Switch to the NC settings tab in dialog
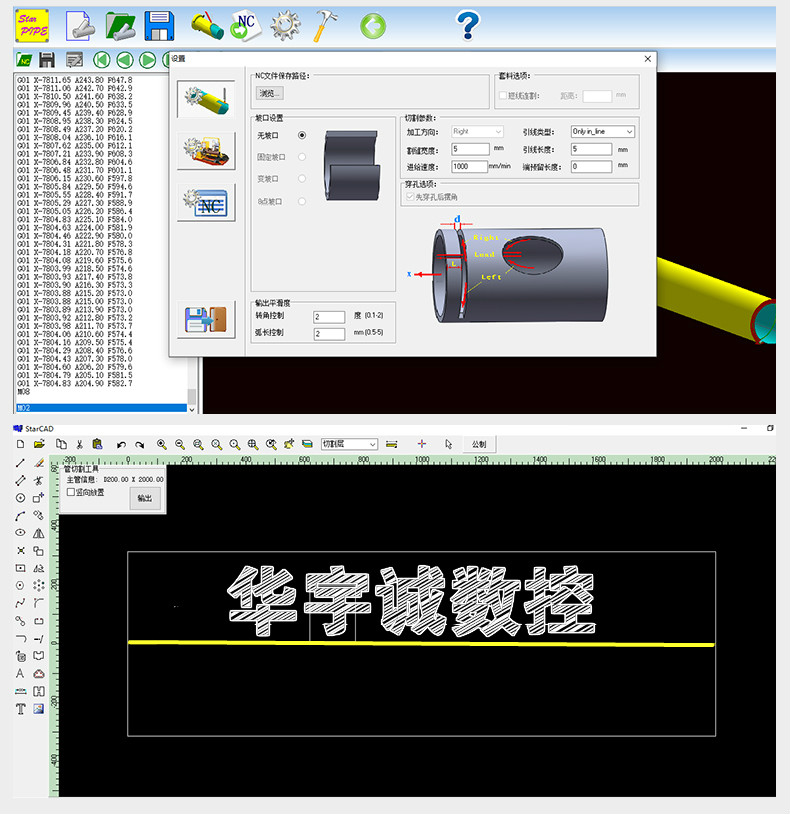This screenshot has height=814, width=790. point(204,204)
